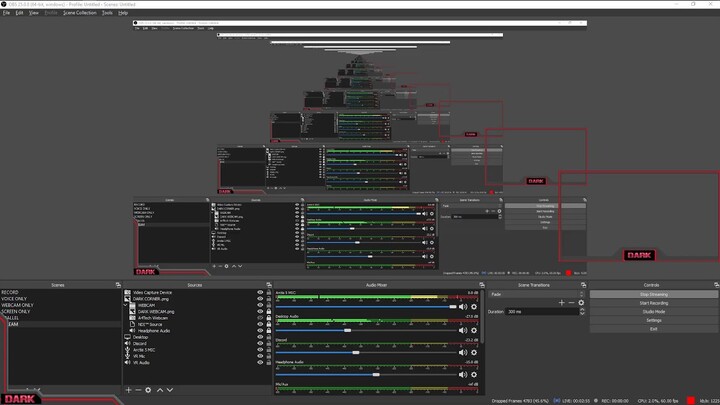Click the Headphone Audio volume slider
This screenshot has height=405, width=720.
click(x=366, y=374)
